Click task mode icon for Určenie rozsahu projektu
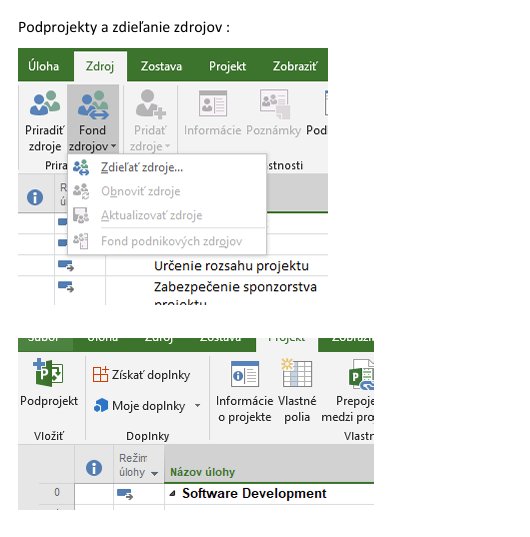Screen dimensions: 530x537 tap(66, 265)
